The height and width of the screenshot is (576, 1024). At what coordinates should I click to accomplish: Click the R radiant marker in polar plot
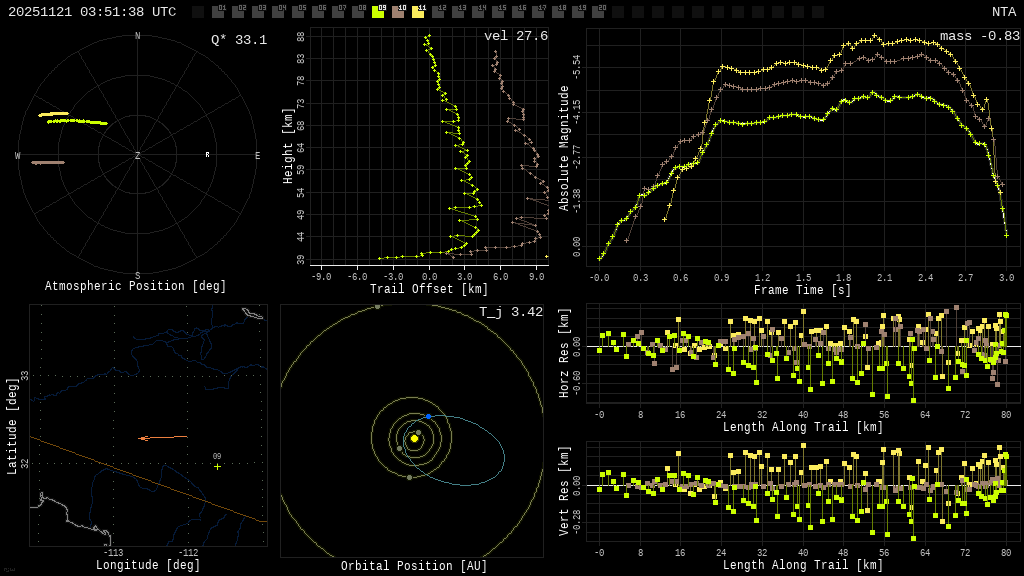[208, 155]
